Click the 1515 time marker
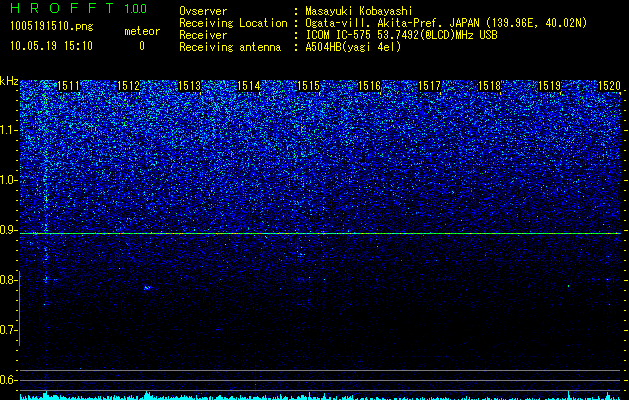The image size is (629, 400). (308, 86)
